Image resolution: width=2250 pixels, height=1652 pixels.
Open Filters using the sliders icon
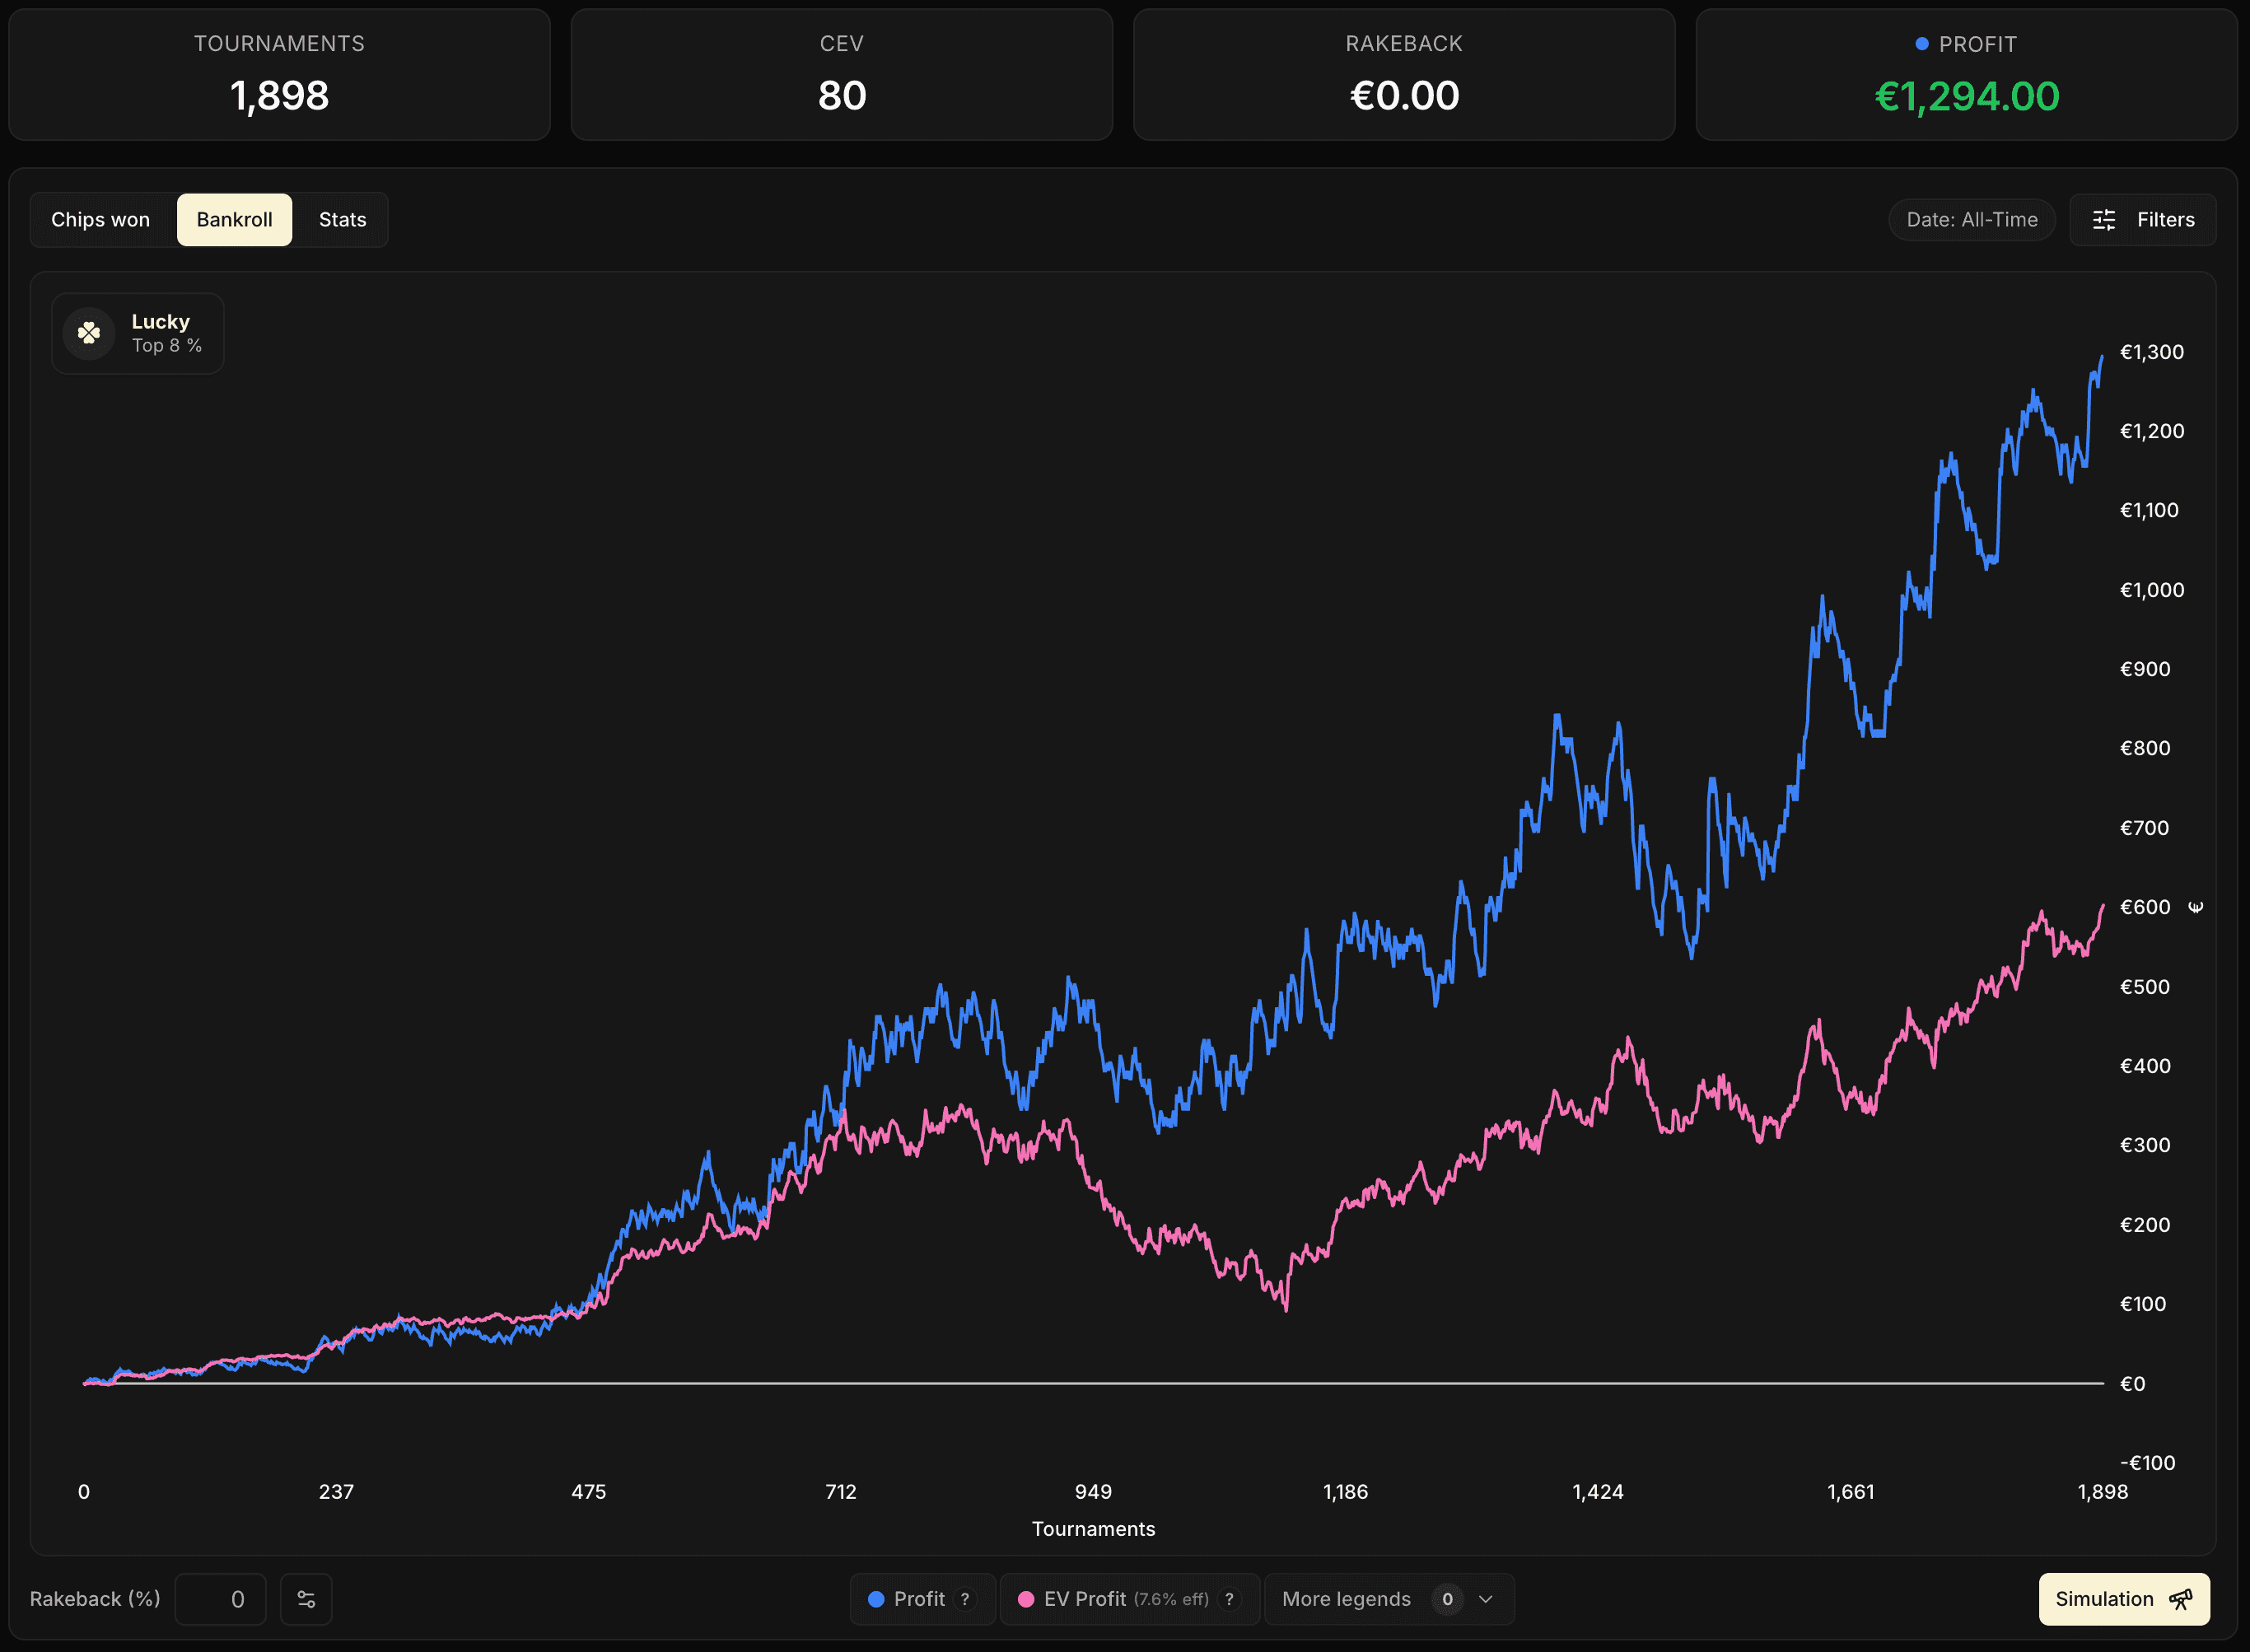[2104, 219]
